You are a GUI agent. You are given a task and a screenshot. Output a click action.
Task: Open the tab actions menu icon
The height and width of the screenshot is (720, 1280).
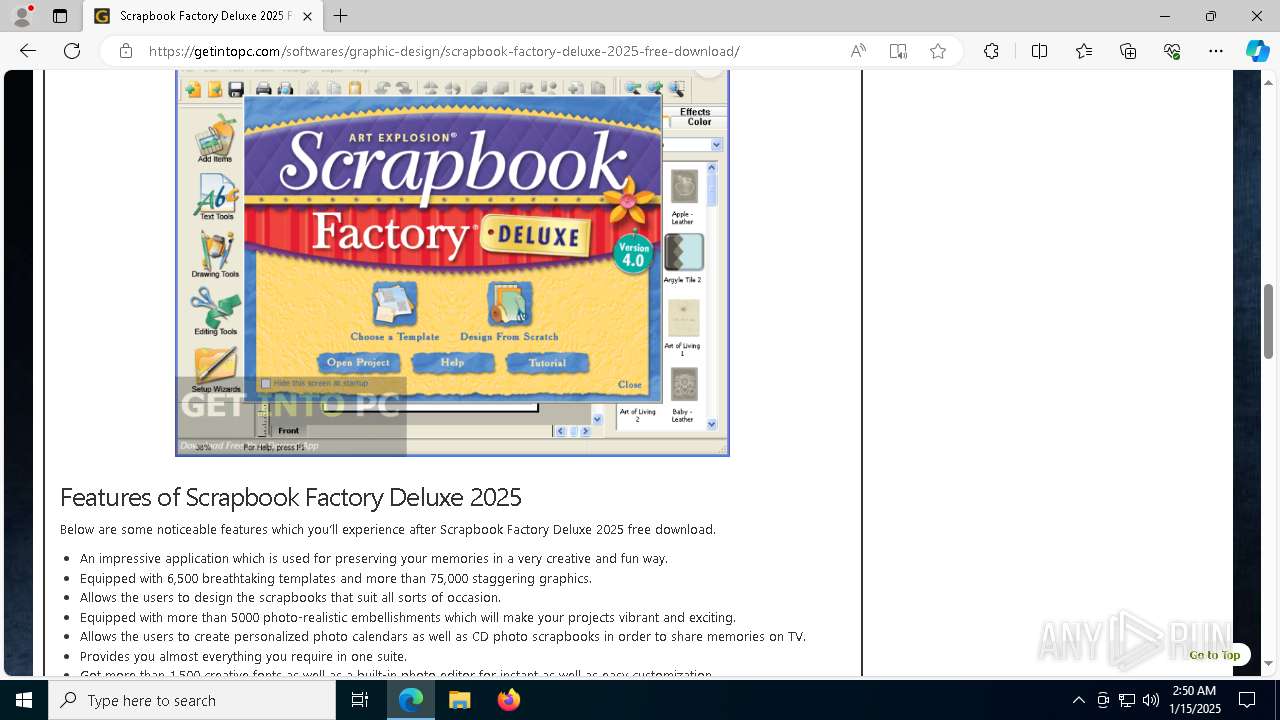pos(60,16)
